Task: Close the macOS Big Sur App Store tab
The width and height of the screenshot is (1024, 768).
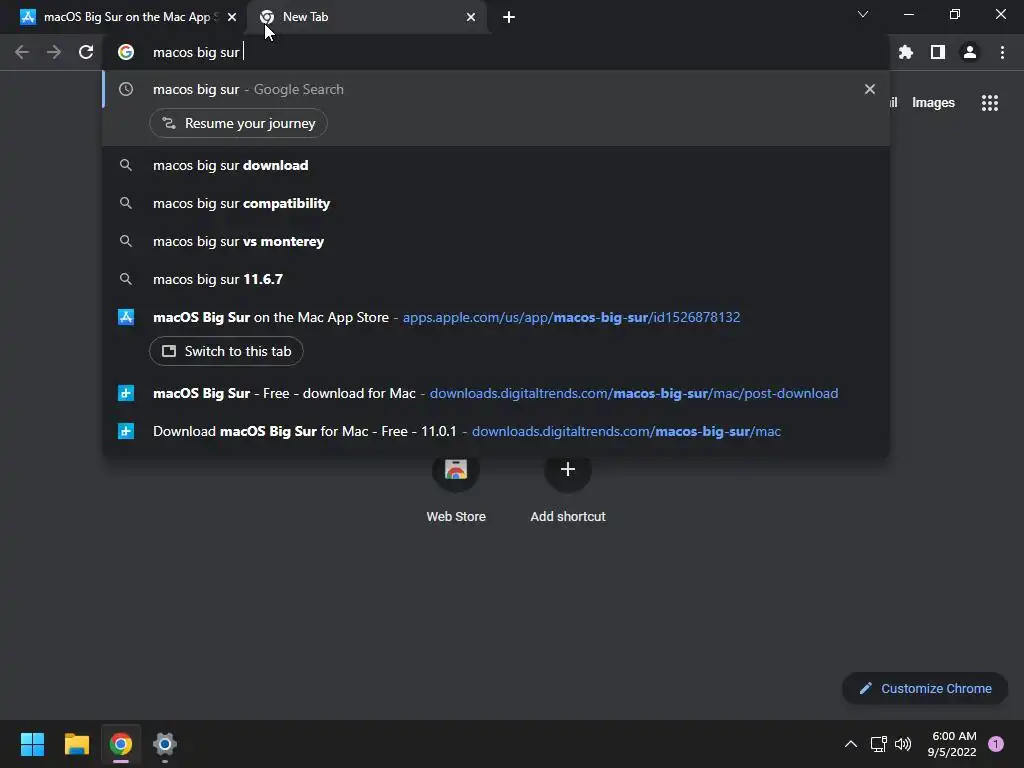Action: point(231,17)
